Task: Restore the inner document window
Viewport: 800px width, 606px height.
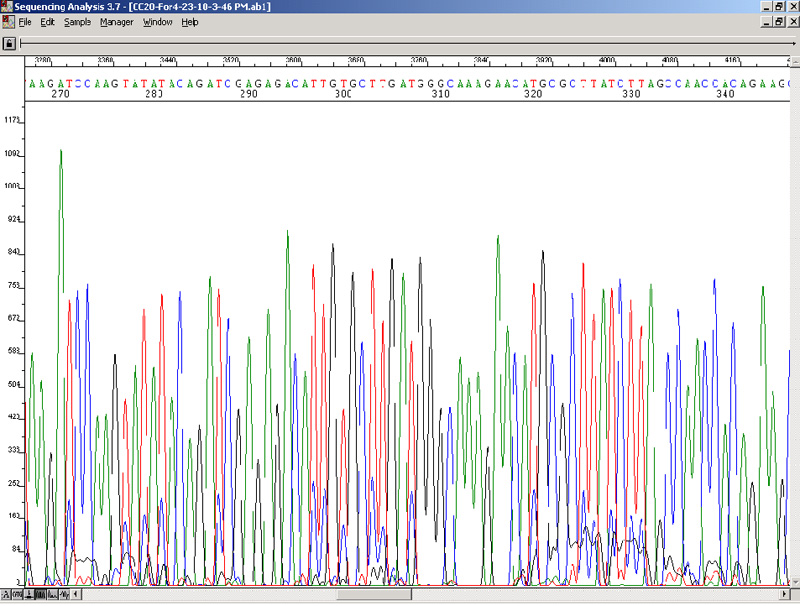Action: [779, 22]
